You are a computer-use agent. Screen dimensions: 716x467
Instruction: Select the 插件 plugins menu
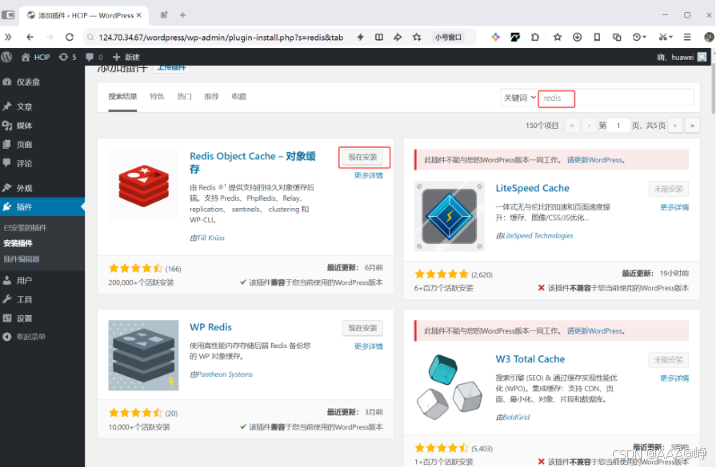click(x=42, y=207)
